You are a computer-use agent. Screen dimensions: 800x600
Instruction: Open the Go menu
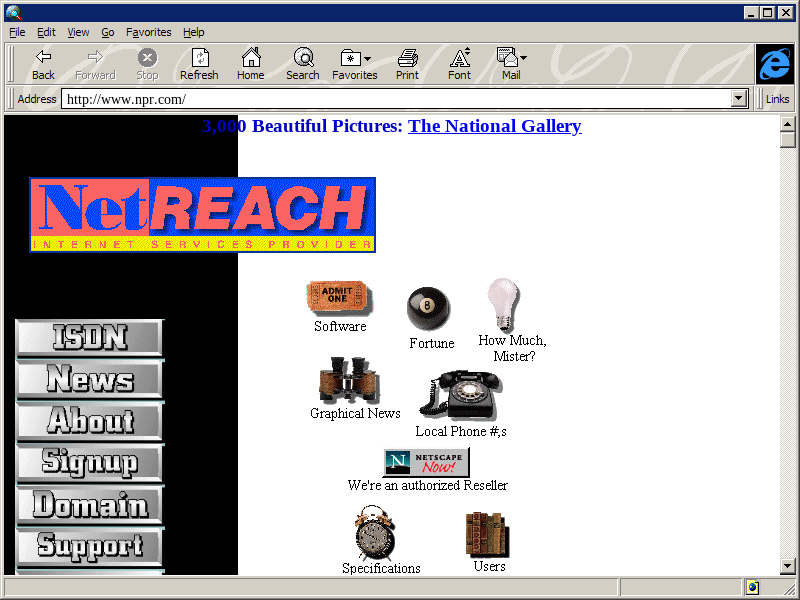point(107,32)
